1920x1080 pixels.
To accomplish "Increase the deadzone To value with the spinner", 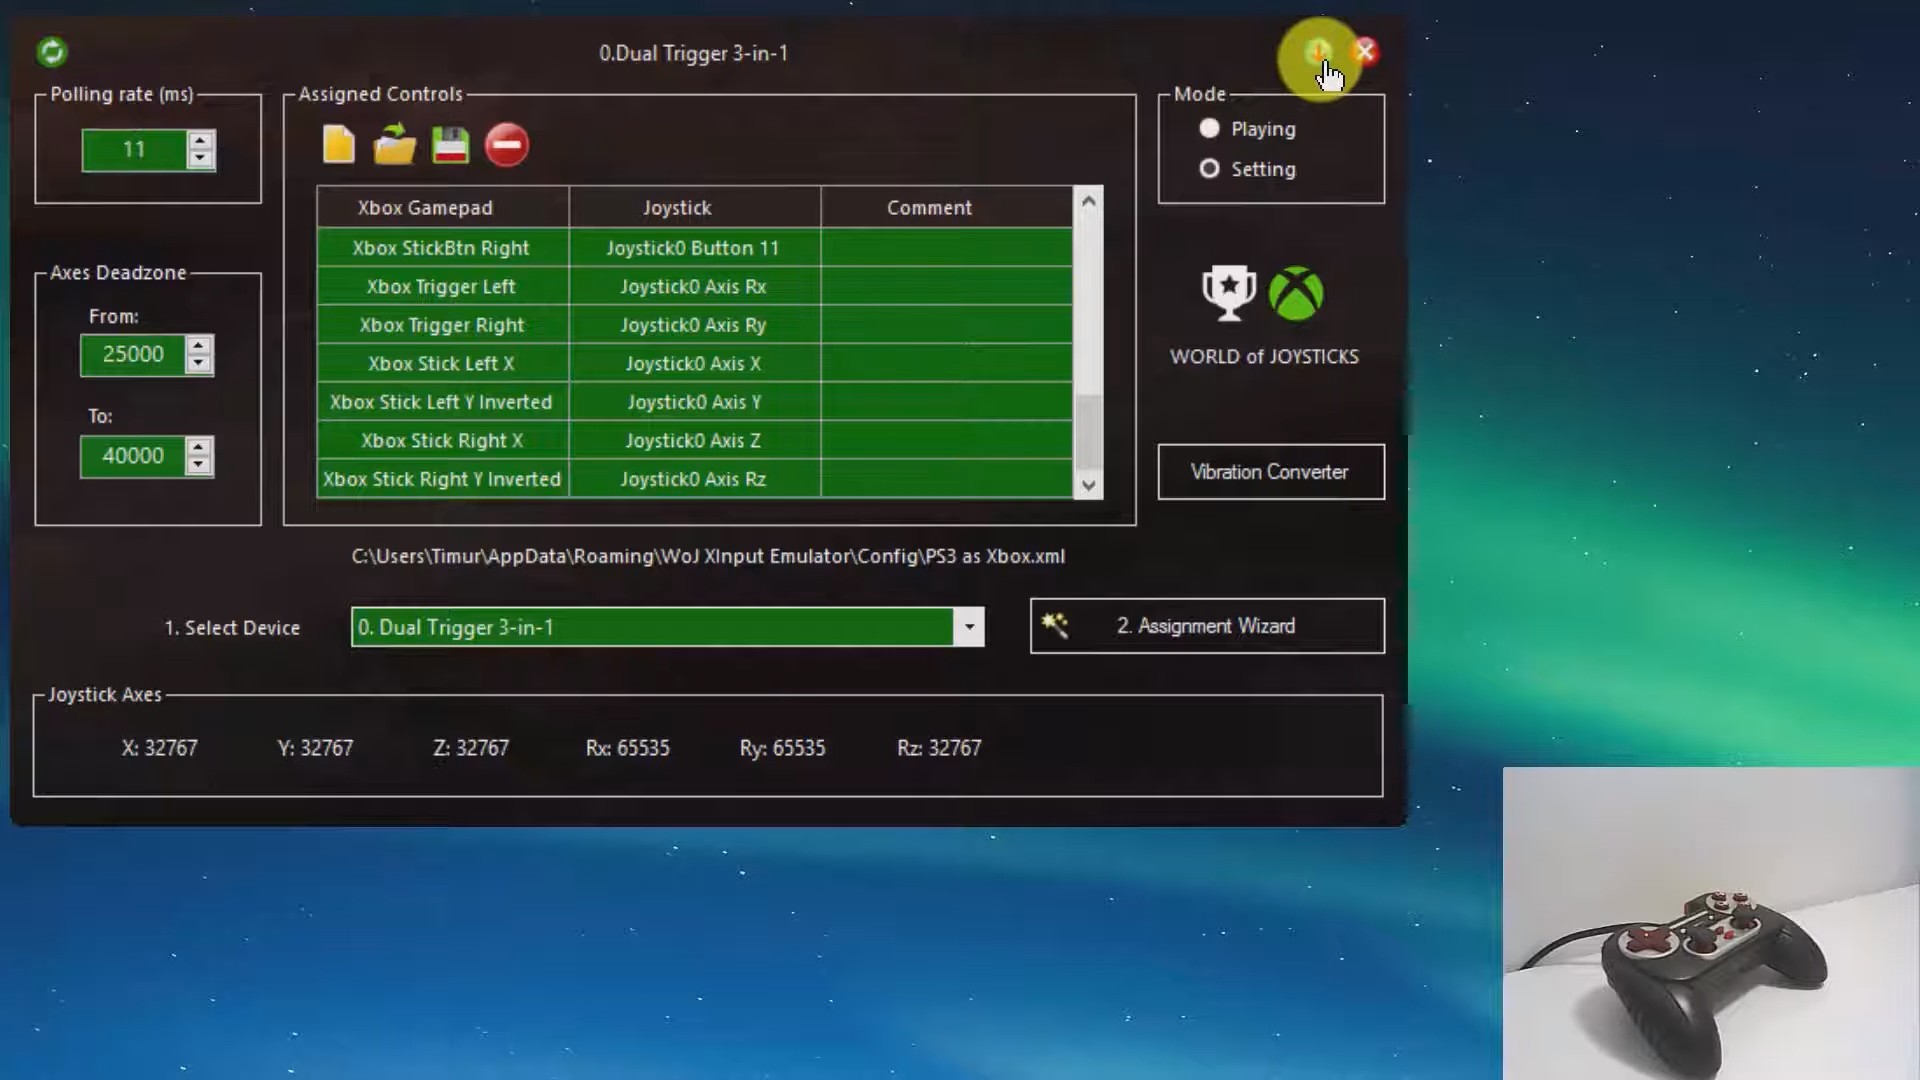I will pyautogui.click(x=199, y=447).
